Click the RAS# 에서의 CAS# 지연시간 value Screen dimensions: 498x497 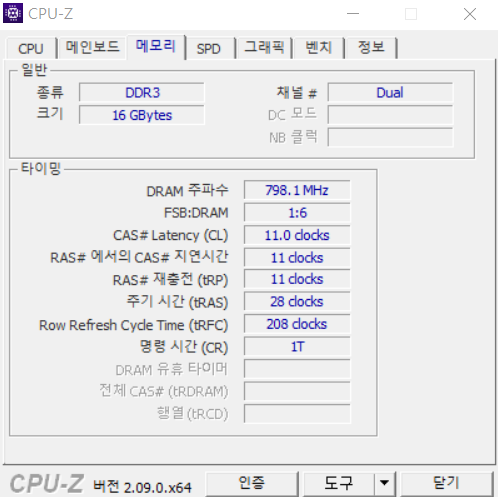(297, 257)
